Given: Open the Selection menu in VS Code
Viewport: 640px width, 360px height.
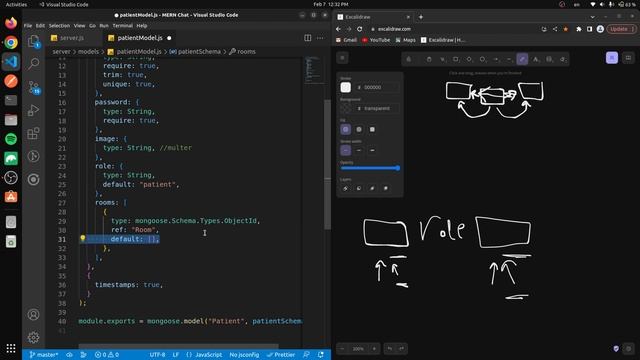Looking at the screenshot, I should (59, 26).
